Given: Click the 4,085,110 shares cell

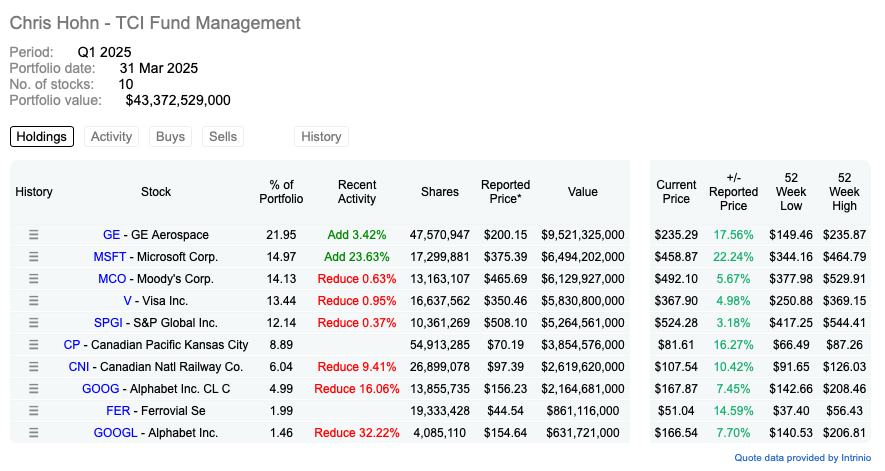Looking at the screenshot, I should [440, 433].
